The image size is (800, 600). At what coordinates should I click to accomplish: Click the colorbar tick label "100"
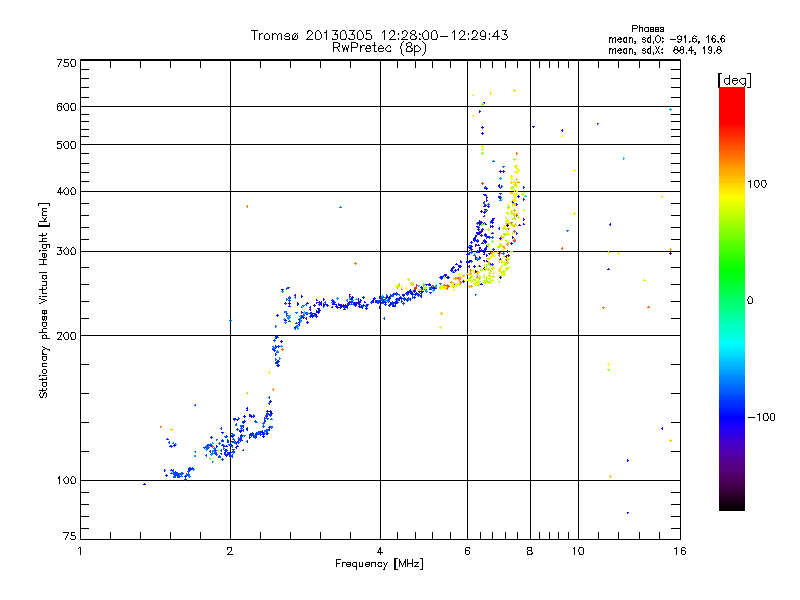click(x=757, y=184)
